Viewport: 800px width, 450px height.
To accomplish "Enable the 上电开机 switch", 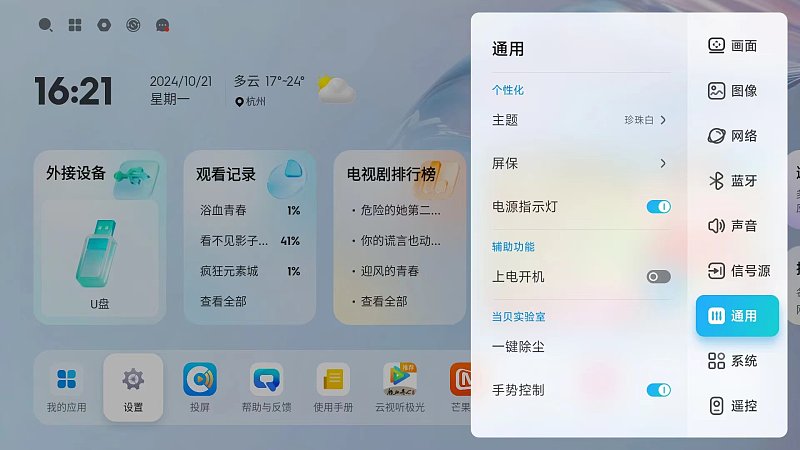I will 659,277.
